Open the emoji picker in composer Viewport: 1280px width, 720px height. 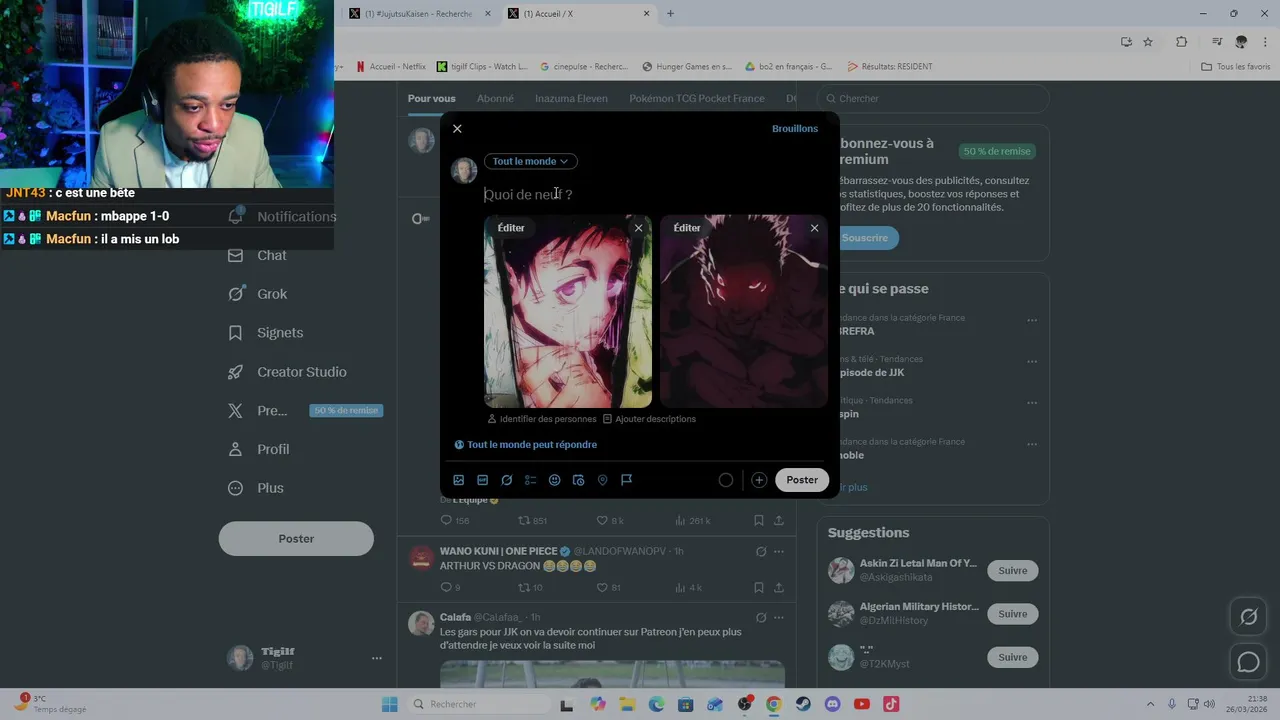[555, 480]
